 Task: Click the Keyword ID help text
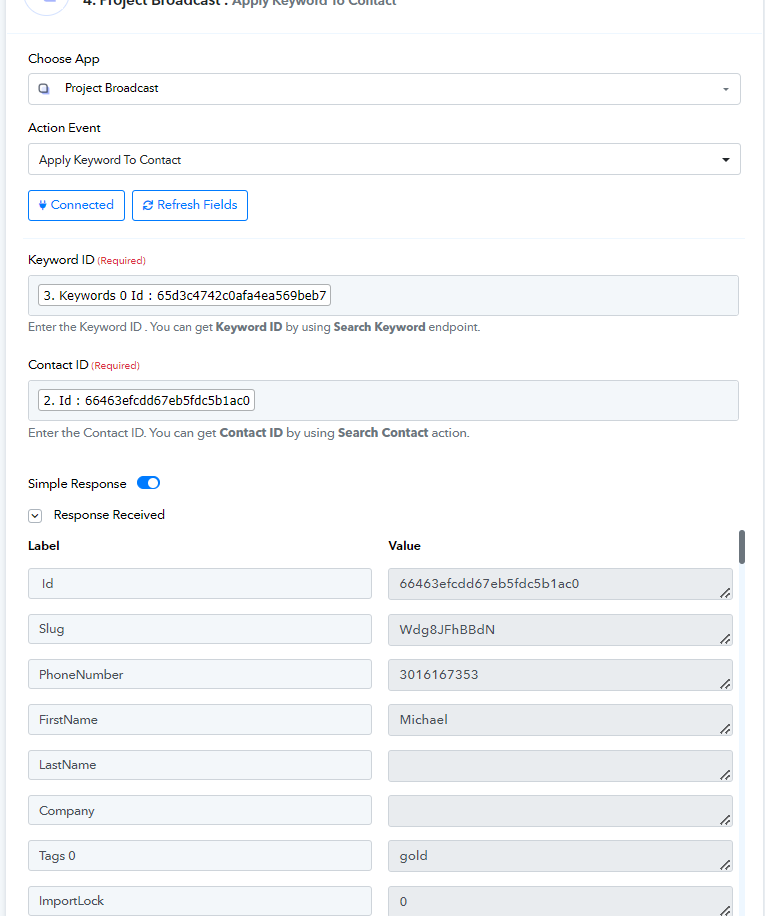pyautogui.click(x=254, y=327)
